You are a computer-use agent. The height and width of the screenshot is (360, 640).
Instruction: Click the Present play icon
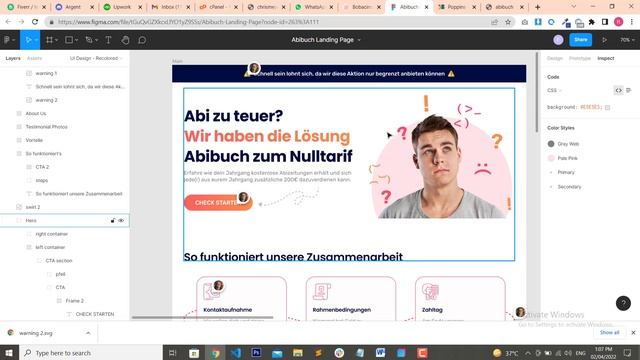click(x=604, y=40)
